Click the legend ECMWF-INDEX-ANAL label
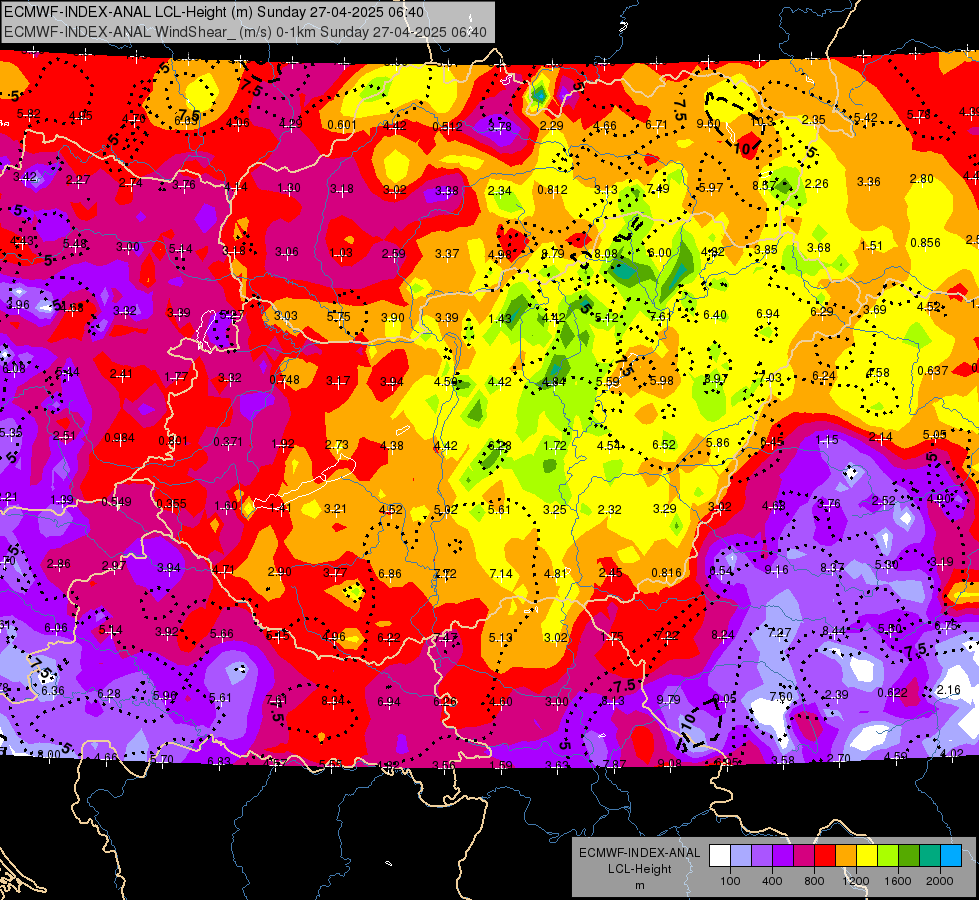 639,853
